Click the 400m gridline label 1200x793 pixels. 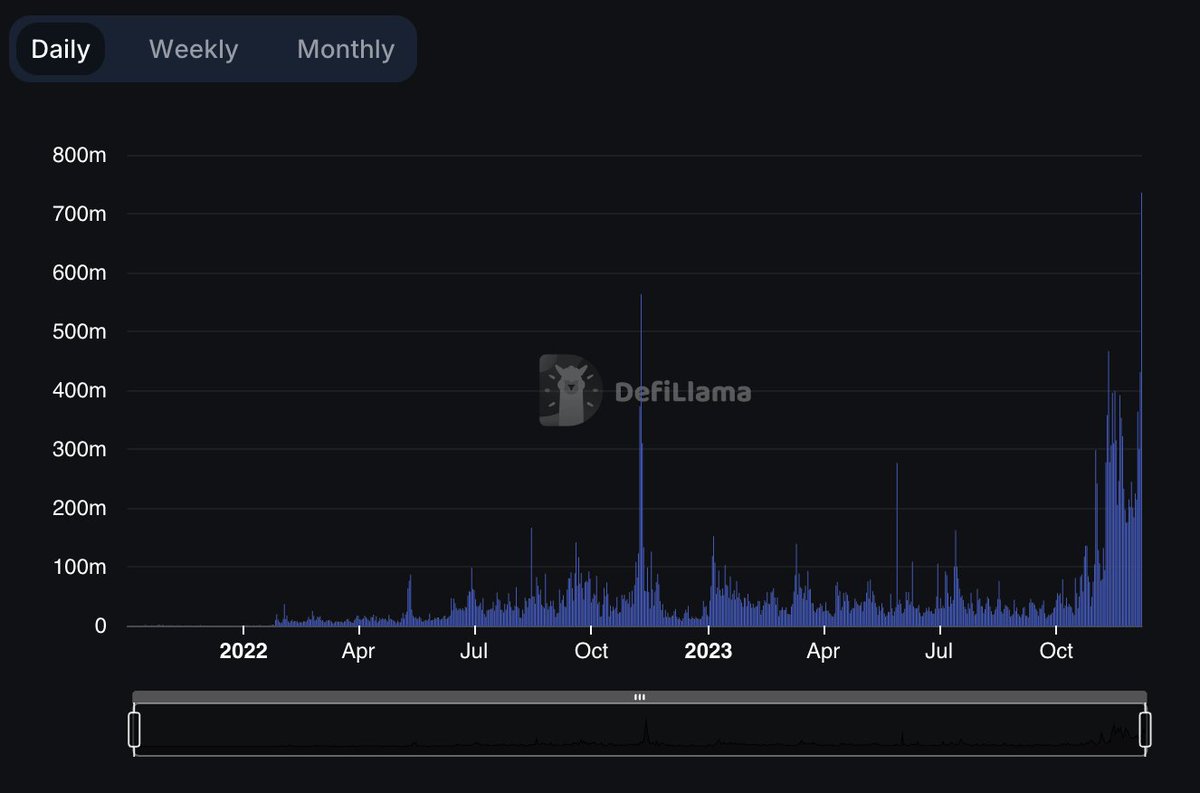(78, 390)
